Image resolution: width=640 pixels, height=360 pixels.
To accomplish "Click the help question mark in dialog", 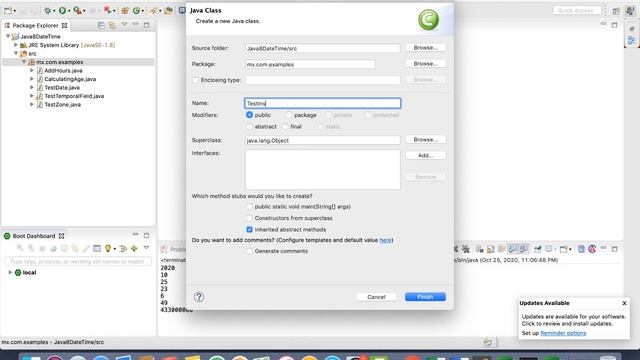I will (x=199, y=297).
